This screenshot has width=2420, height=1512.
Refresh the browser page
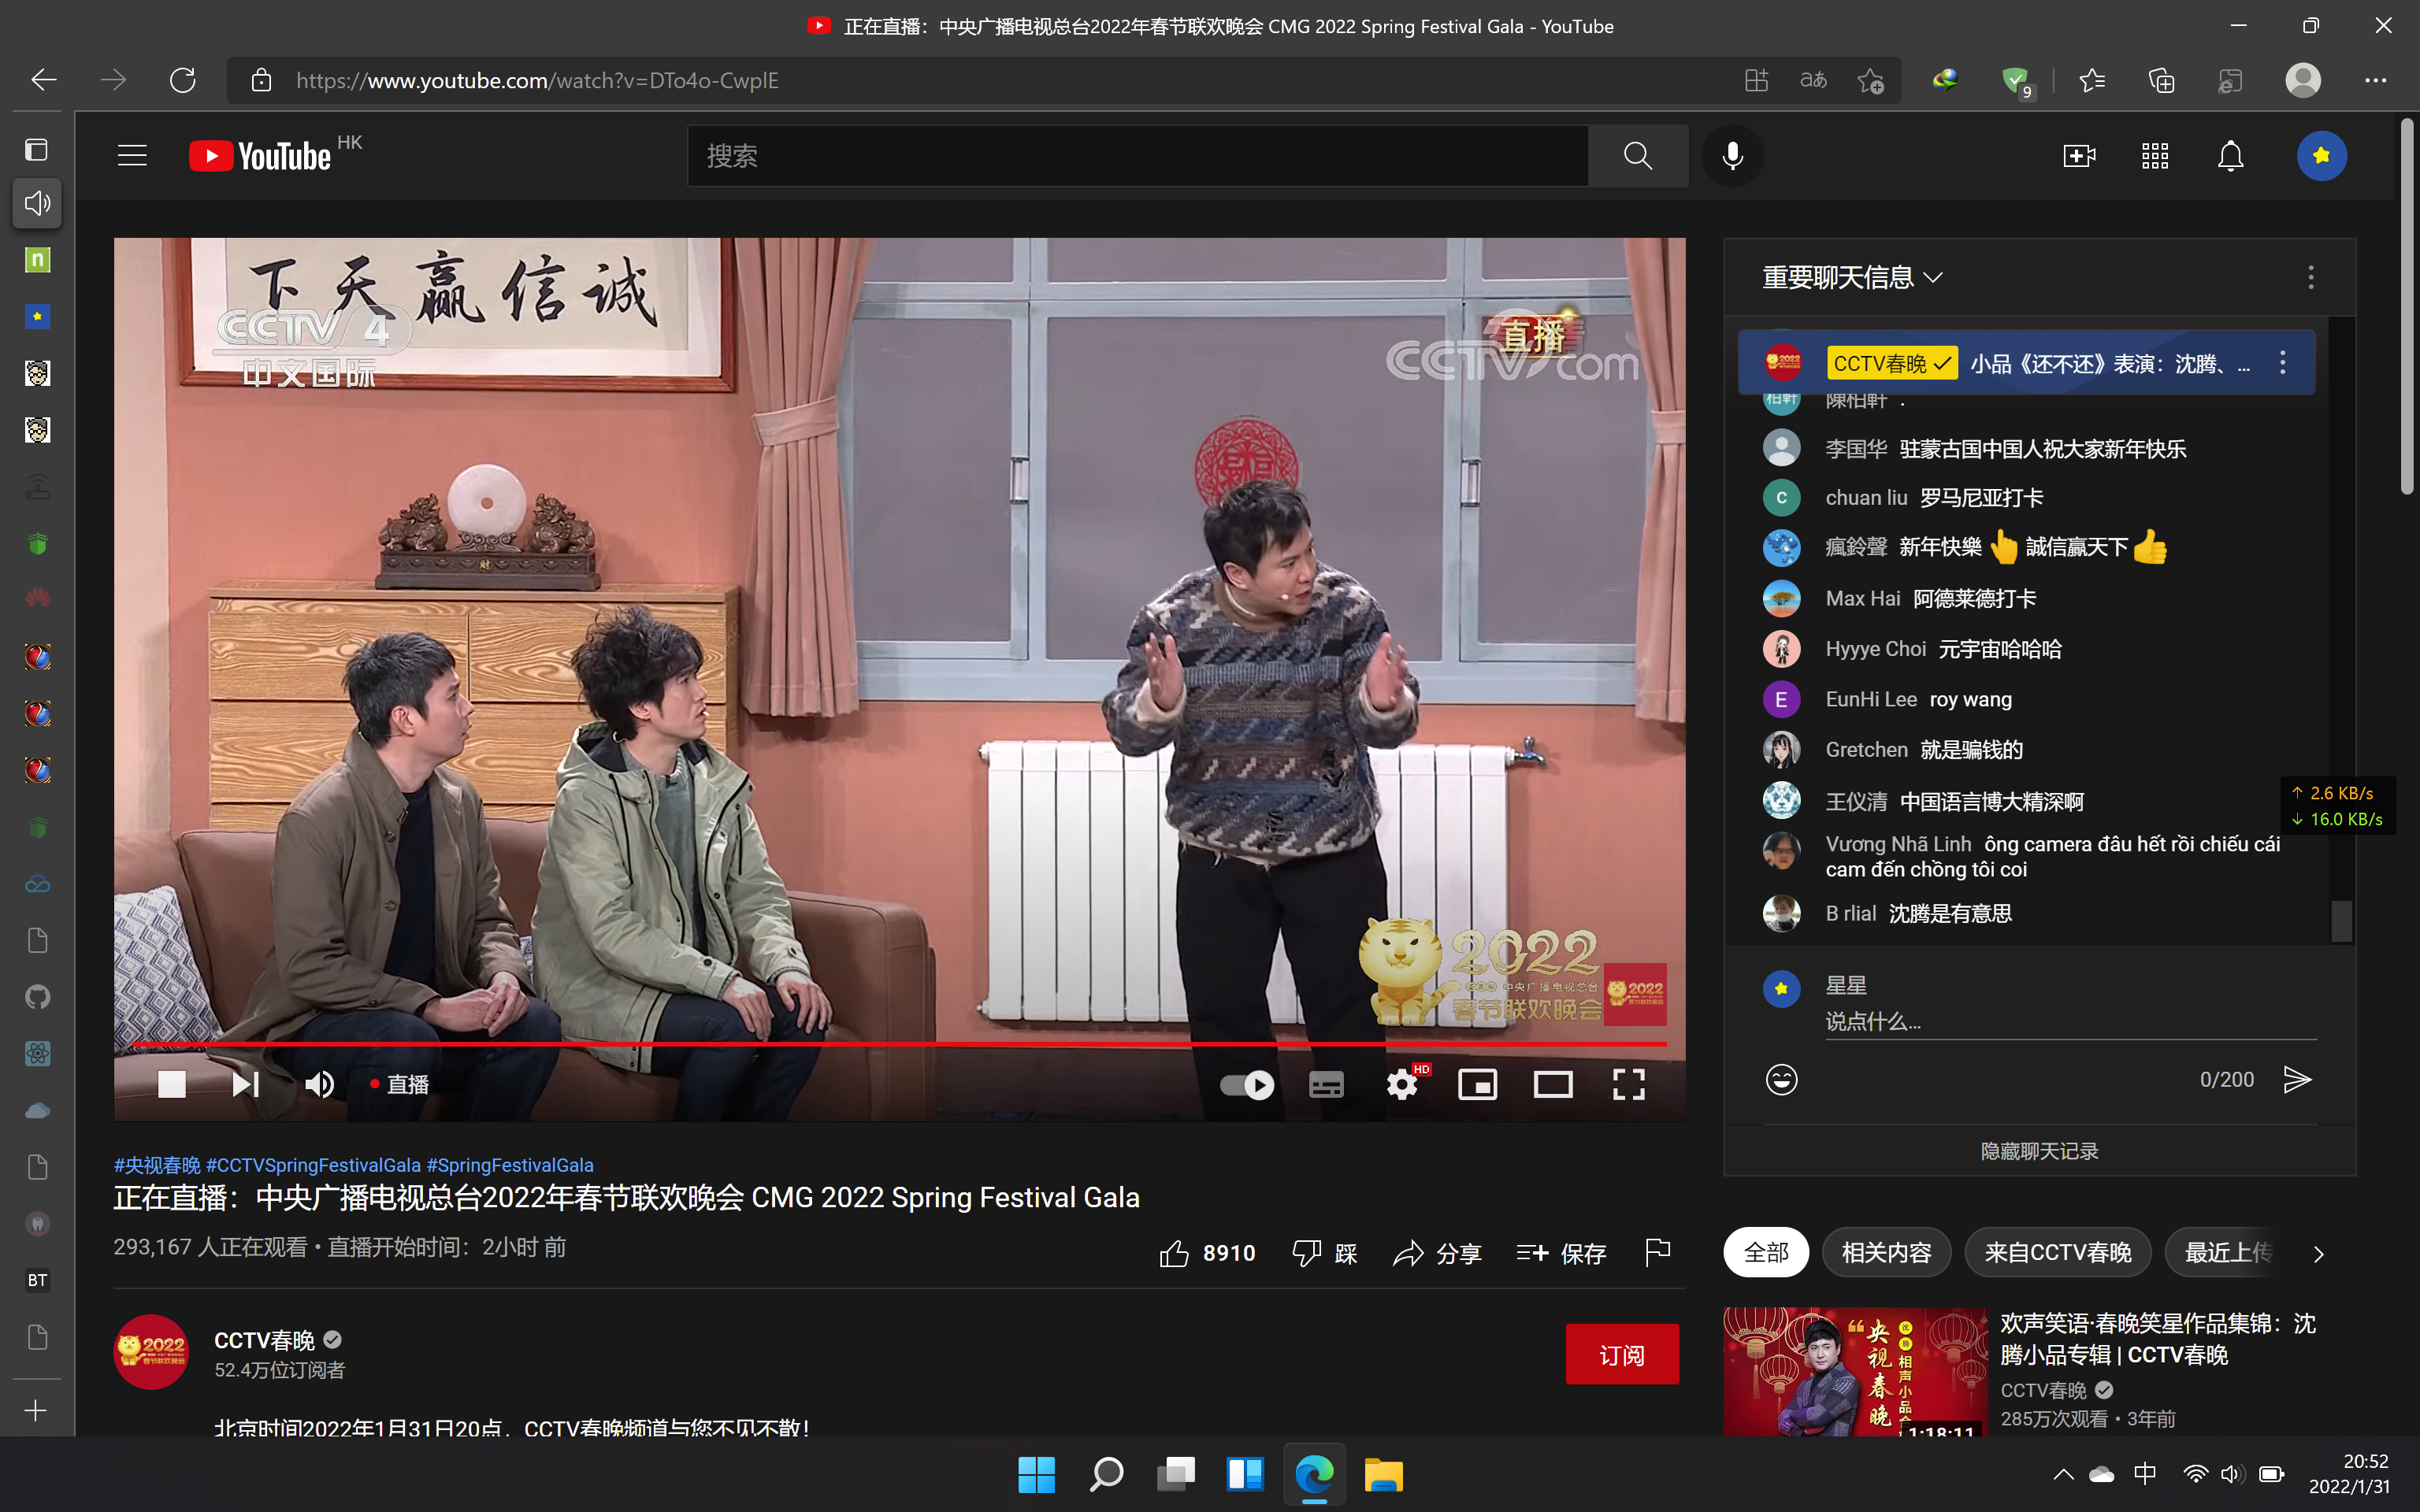pos(182,80)
